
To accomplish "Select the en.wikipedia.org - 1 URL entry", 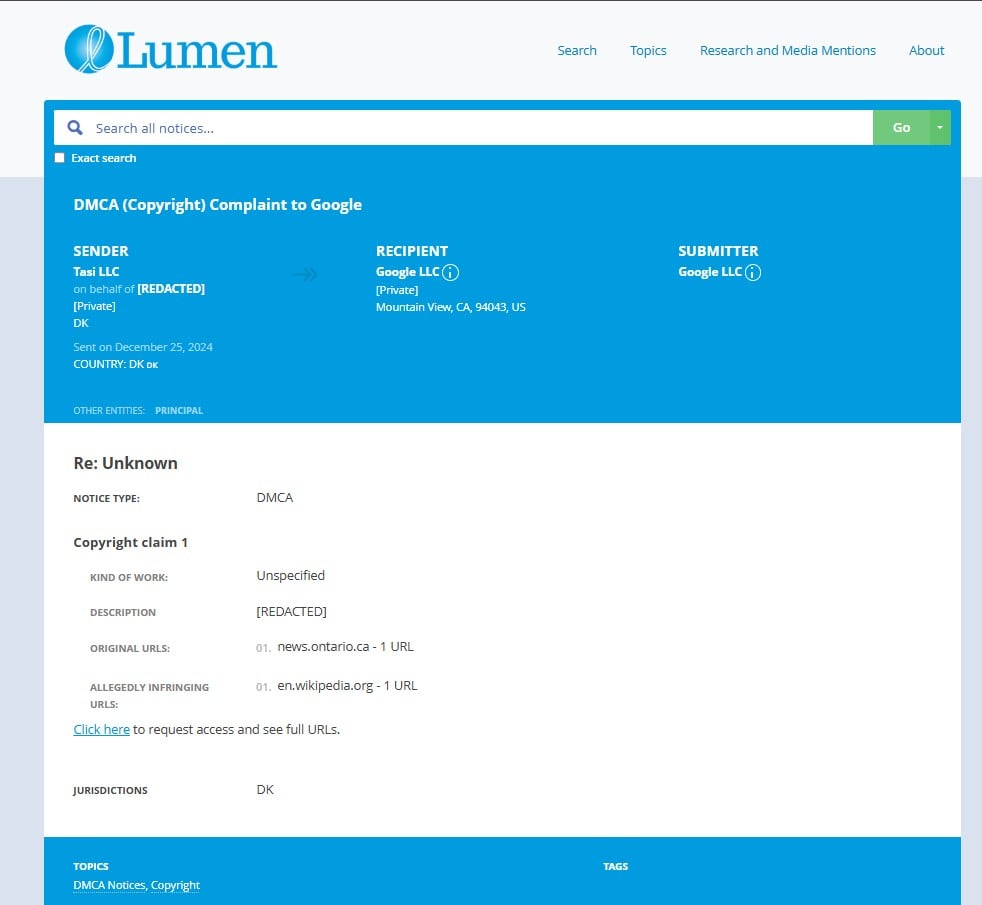I will pyautogui.click(x=348, y=686).
